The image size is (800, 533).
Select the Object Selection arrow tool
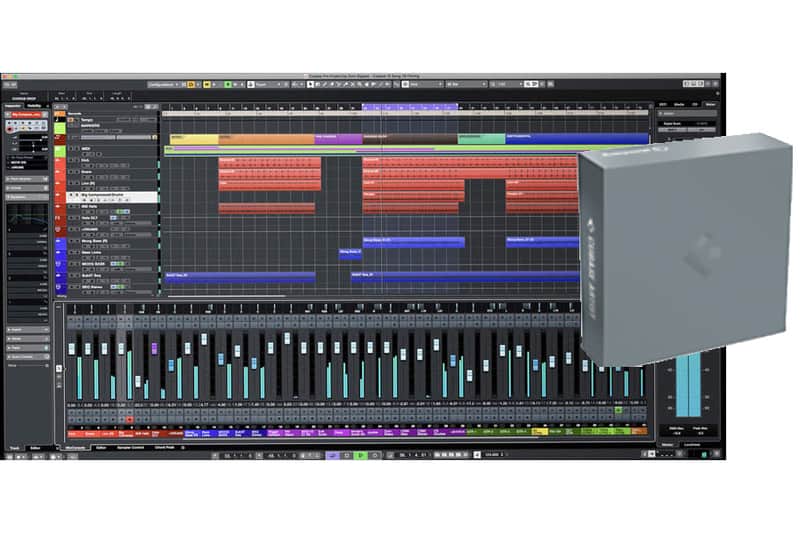pyautogui.click(x=310, y=84)
